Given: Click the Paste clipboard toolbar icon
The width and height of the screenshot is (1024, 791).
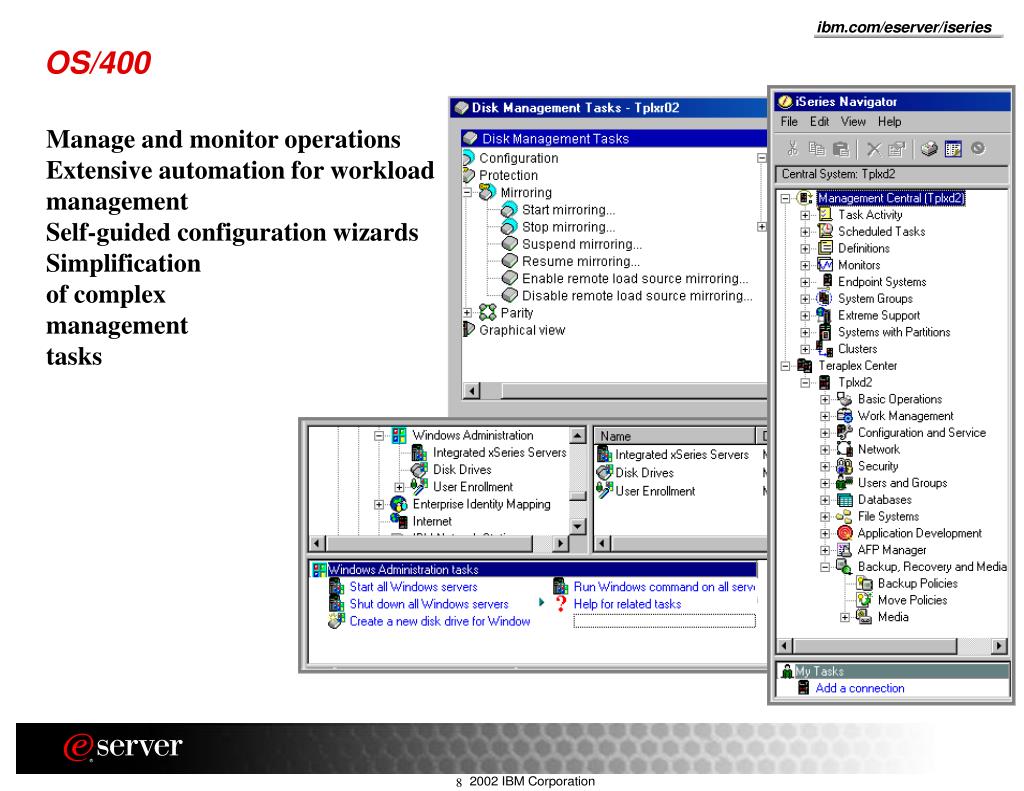Looking at the screenshot, I should 841,150.
